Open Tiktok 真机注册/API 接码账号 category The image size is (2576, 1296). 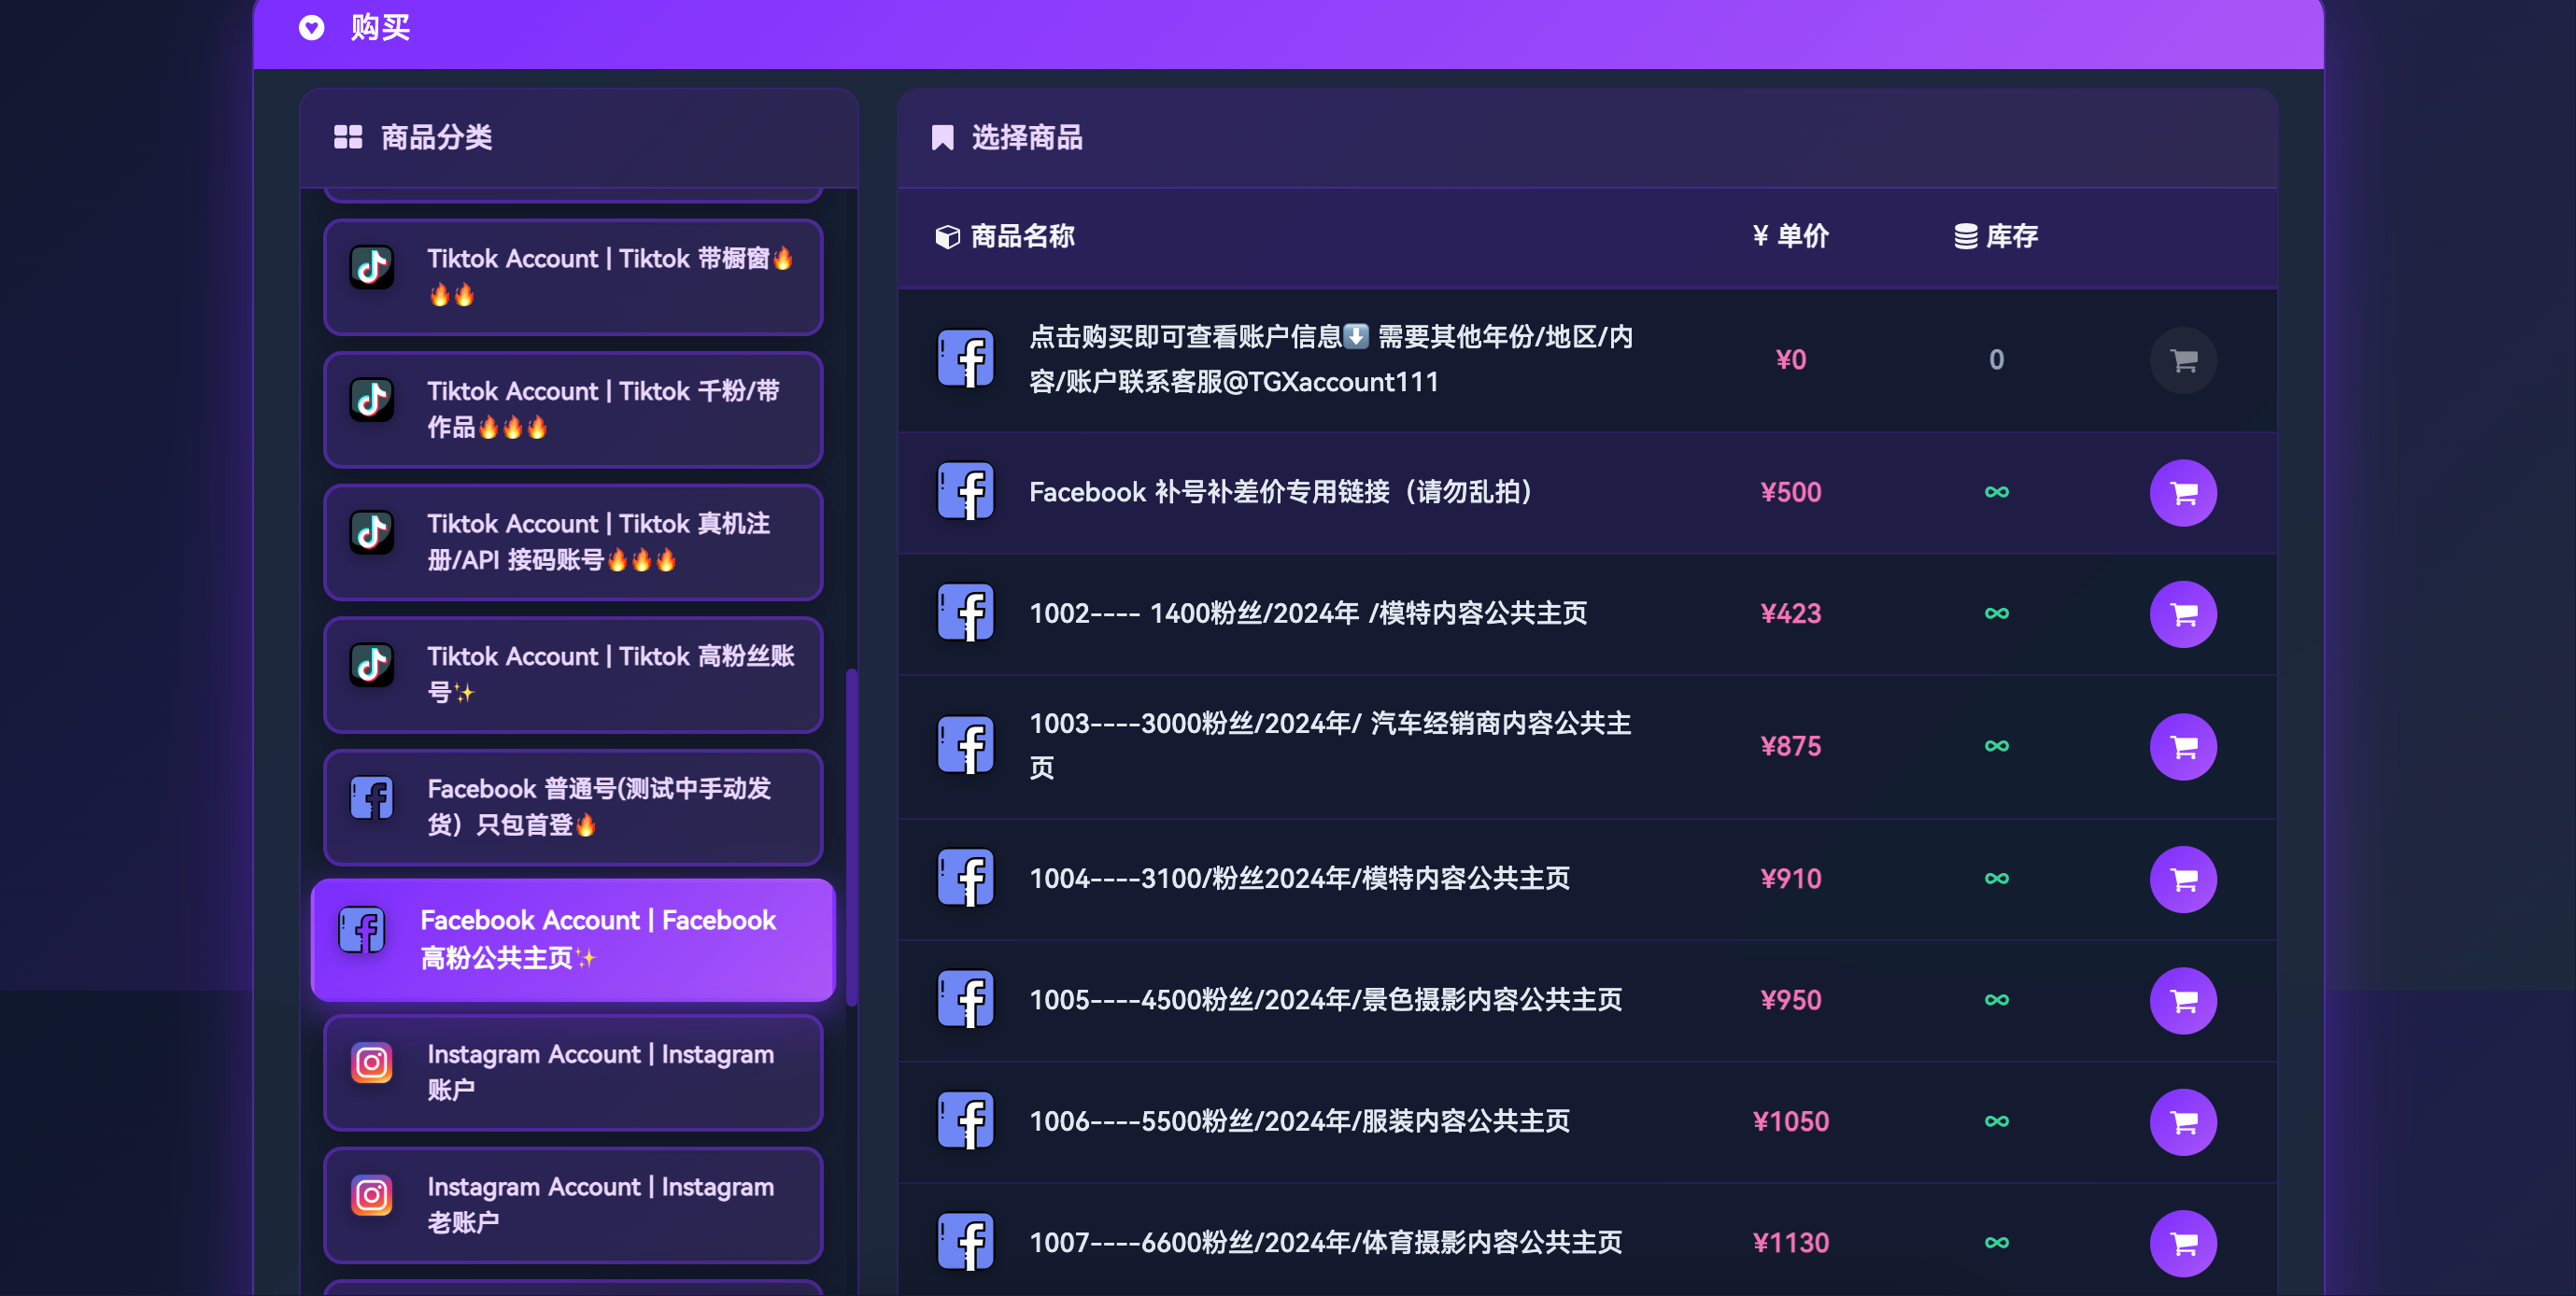[x=573, y=542]
